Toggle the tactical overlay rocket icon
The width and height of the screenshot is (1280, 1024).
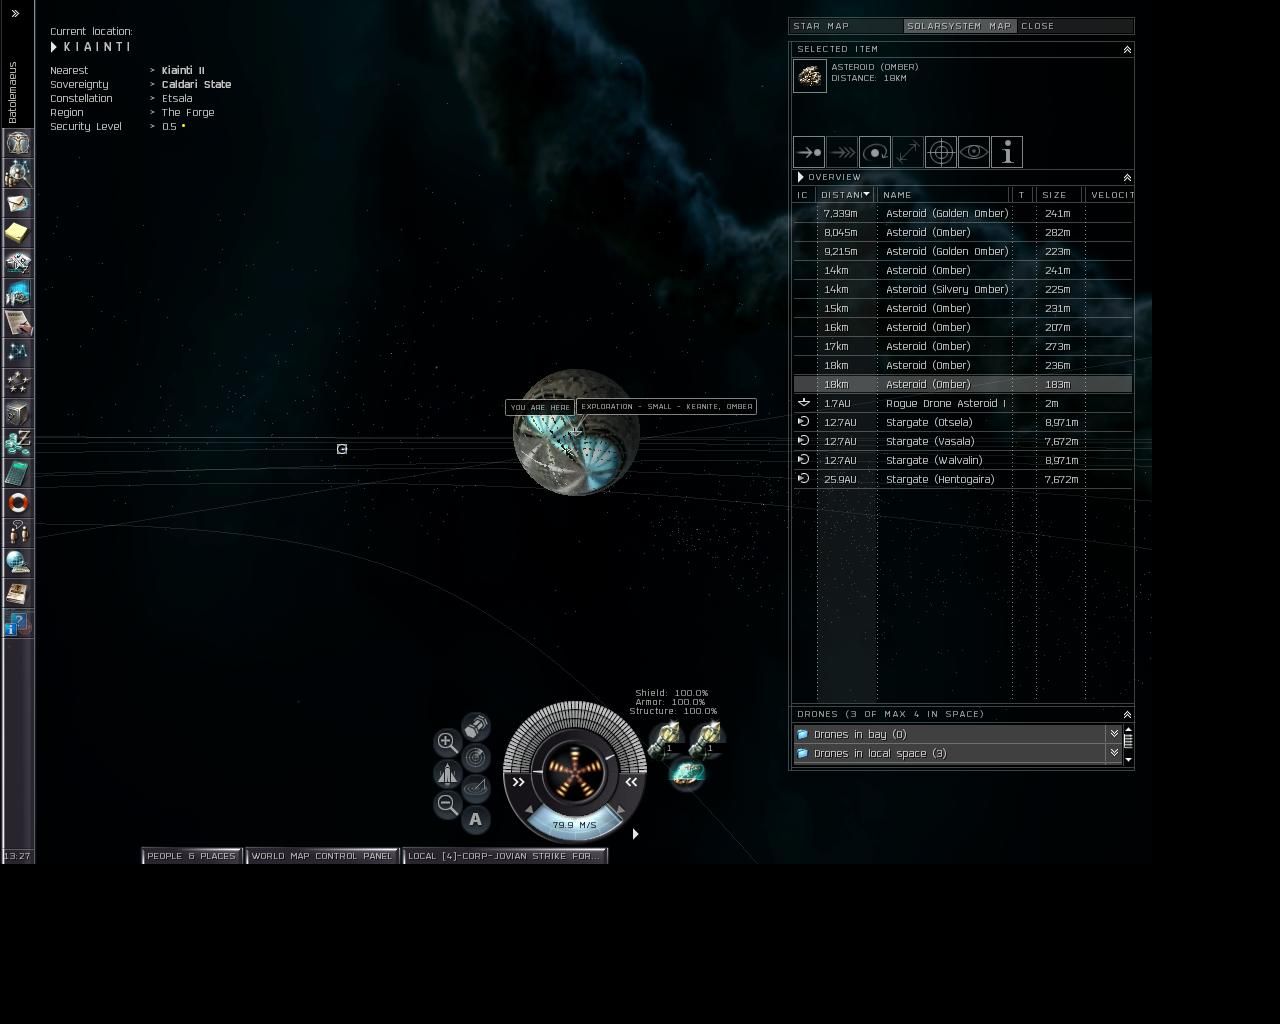click(x=447, y=773)
